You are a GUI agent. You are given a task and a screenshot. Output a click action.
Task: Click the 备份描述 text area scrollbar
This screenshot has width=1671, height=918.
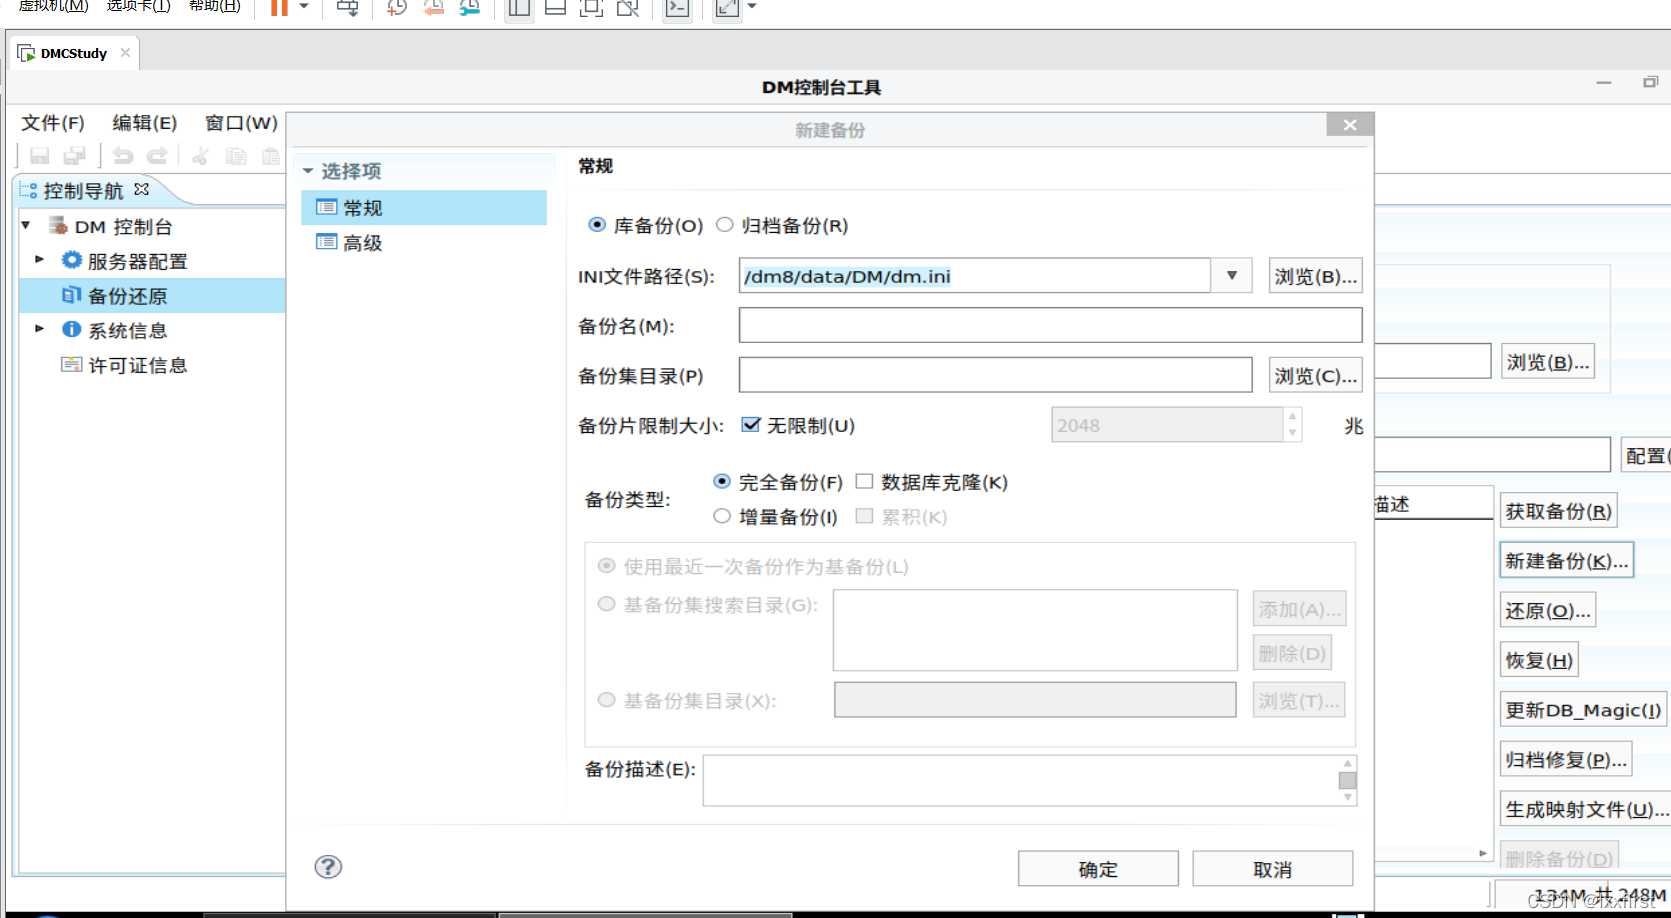(1348, 780)
